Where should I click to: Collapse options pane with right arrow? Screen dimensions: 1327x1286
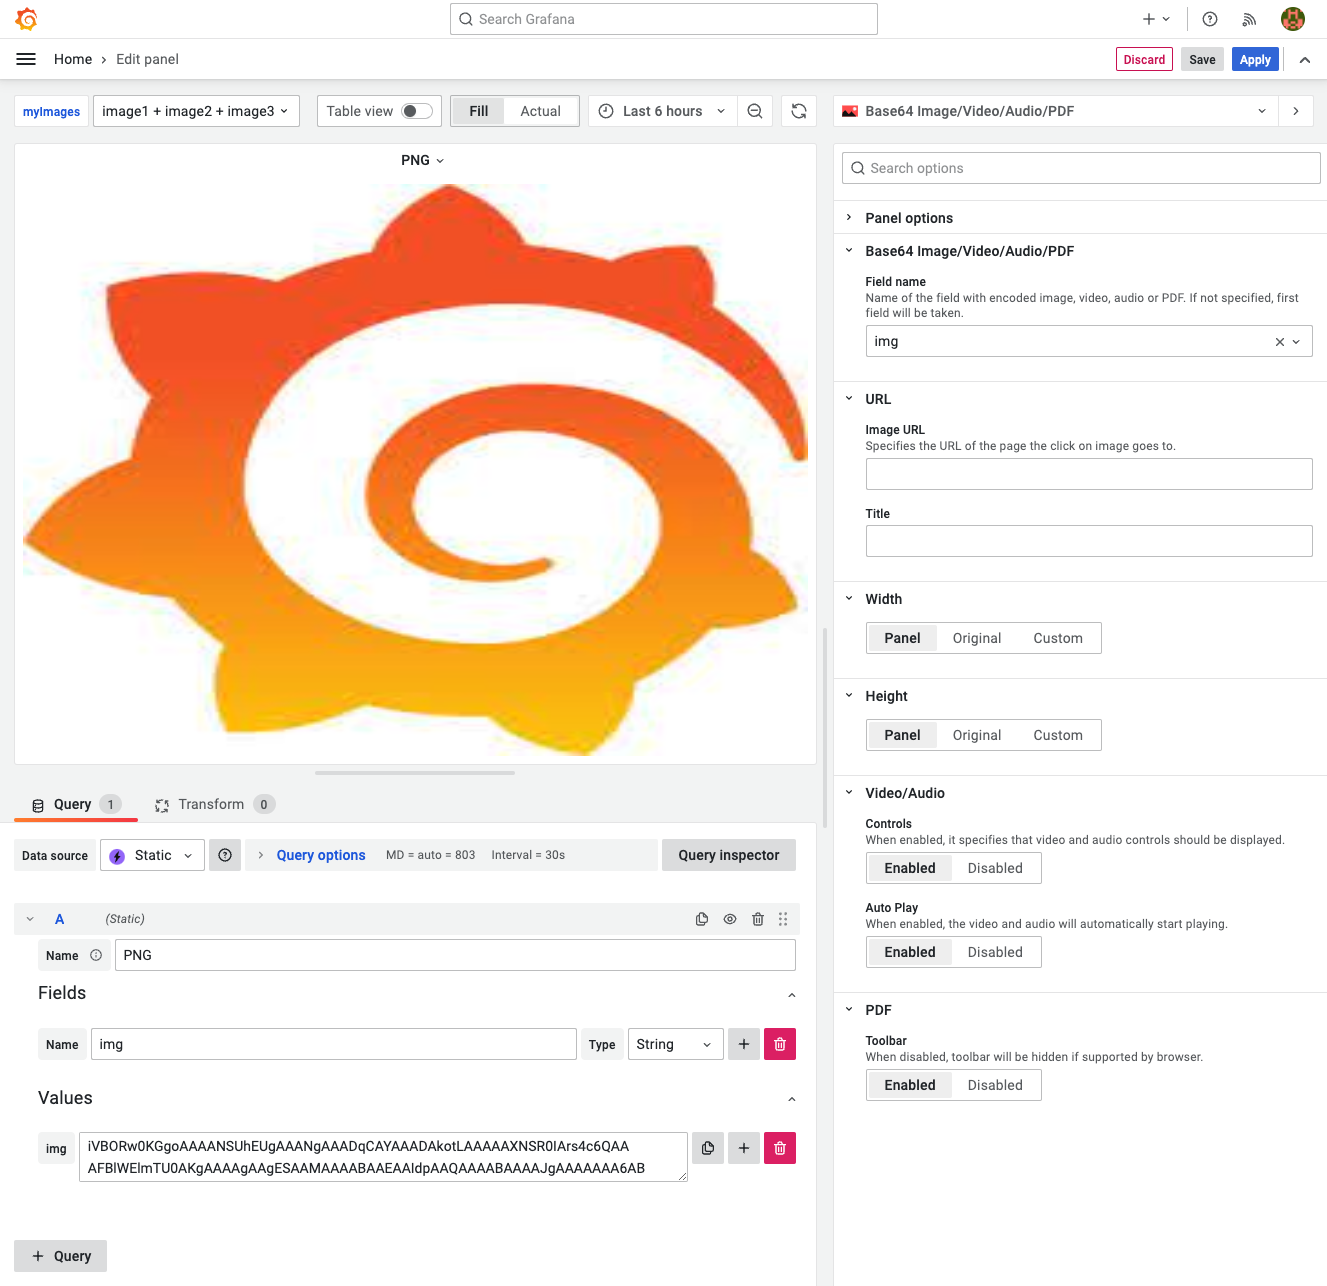tap(1296, 111)
